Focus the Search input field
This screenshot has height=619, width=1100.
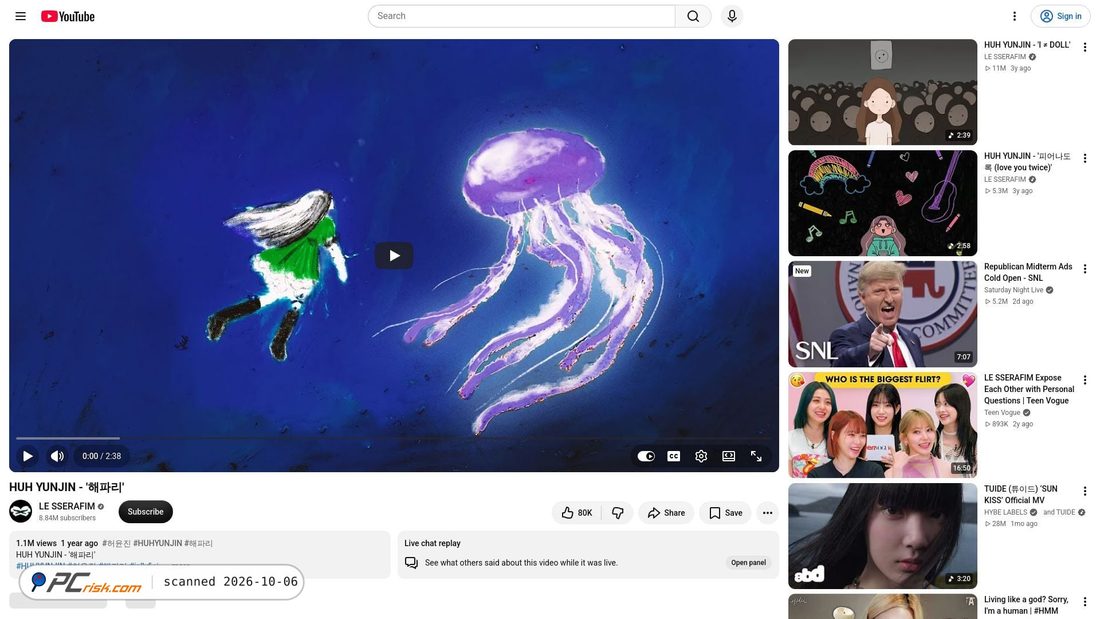click(521, 16)
